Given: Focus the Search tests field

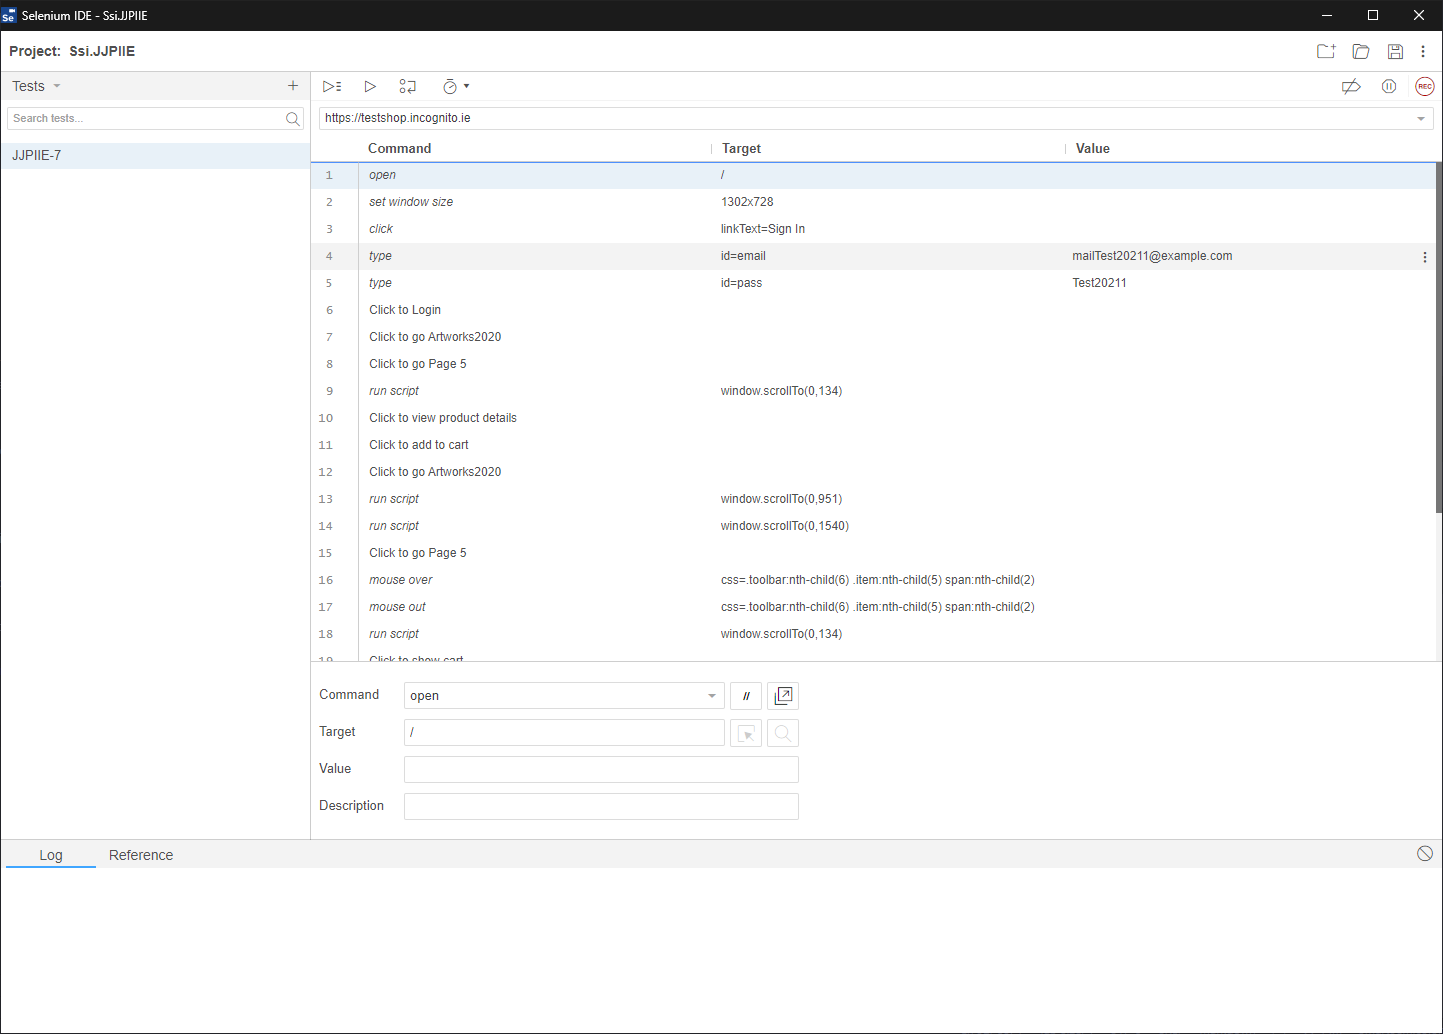Looking at the screenshot, I should click(x=145, y=118).
